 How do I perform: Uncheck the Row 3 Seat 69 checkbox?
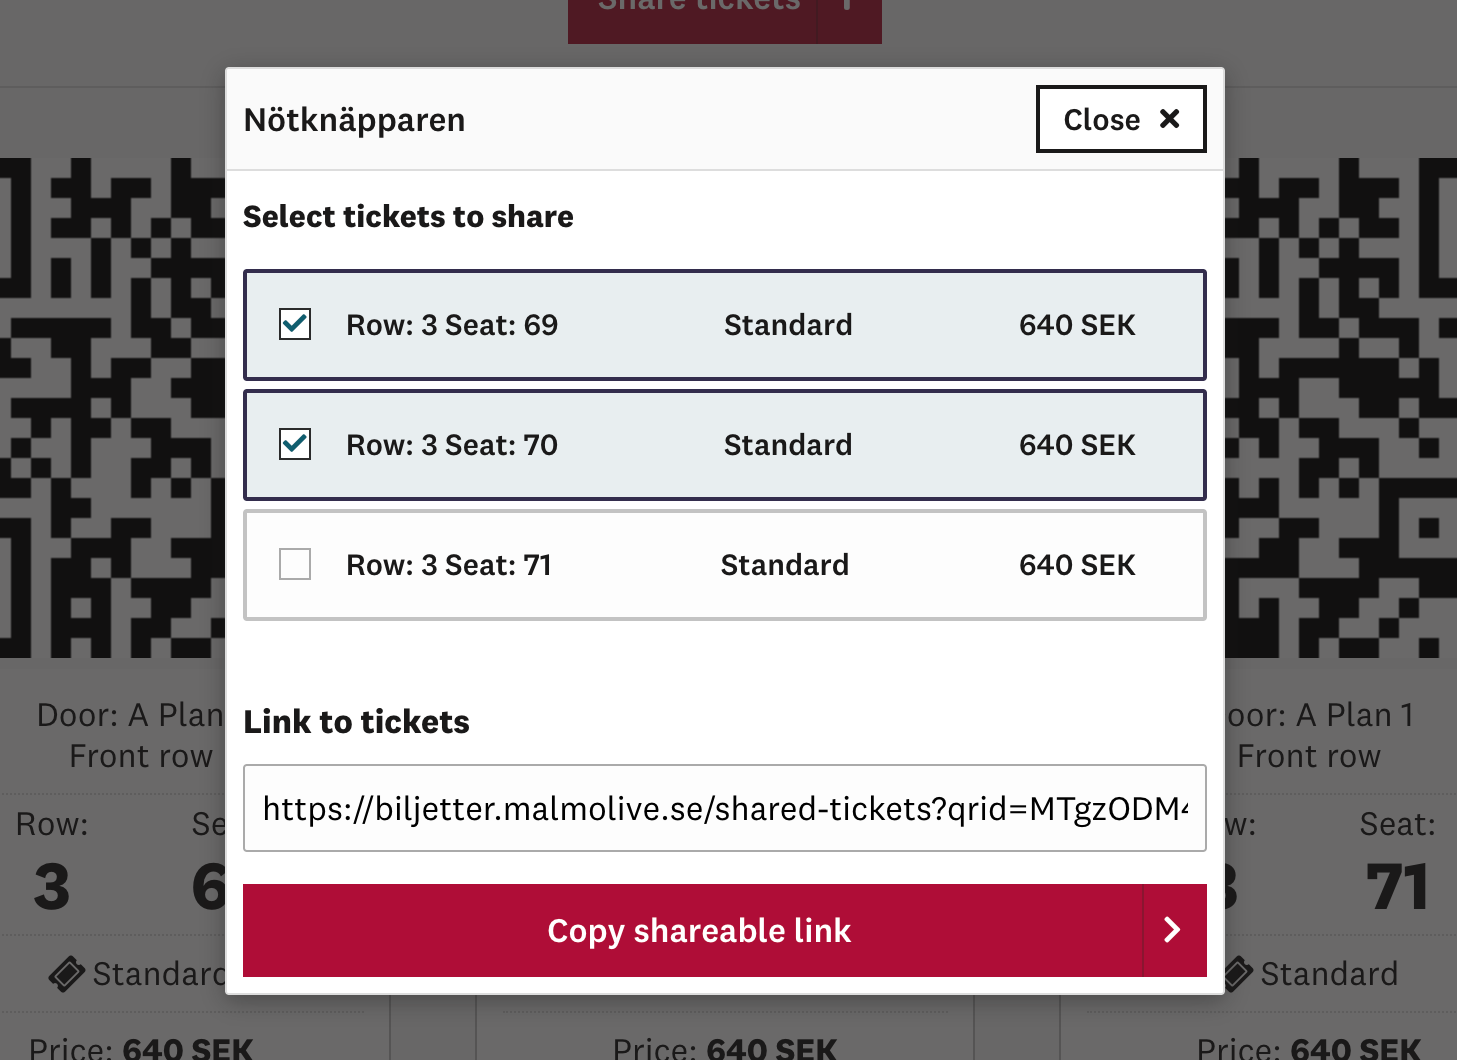point(295,324)
